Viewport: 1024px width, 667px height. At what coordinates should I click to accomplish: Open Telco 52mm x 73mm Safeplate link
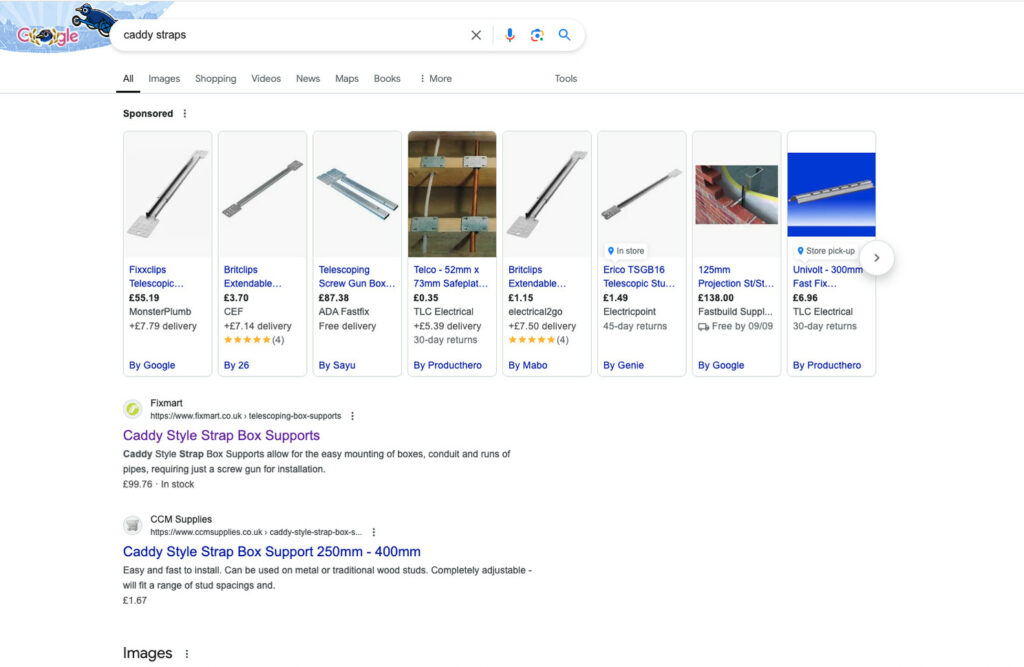(451, 277)
